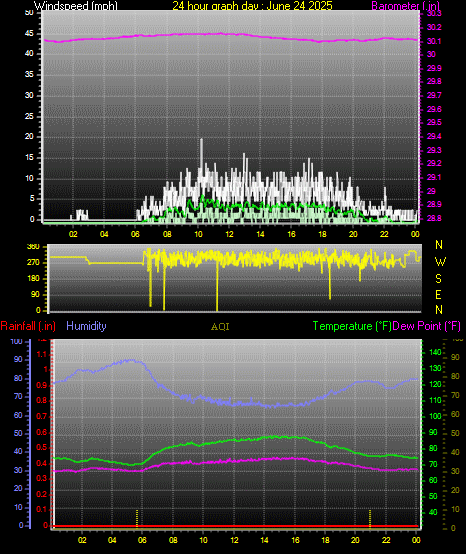The height and width of the screenshot is (554, 466).
Task: Click the S compass direction label
Action: [x=438, y=279]
